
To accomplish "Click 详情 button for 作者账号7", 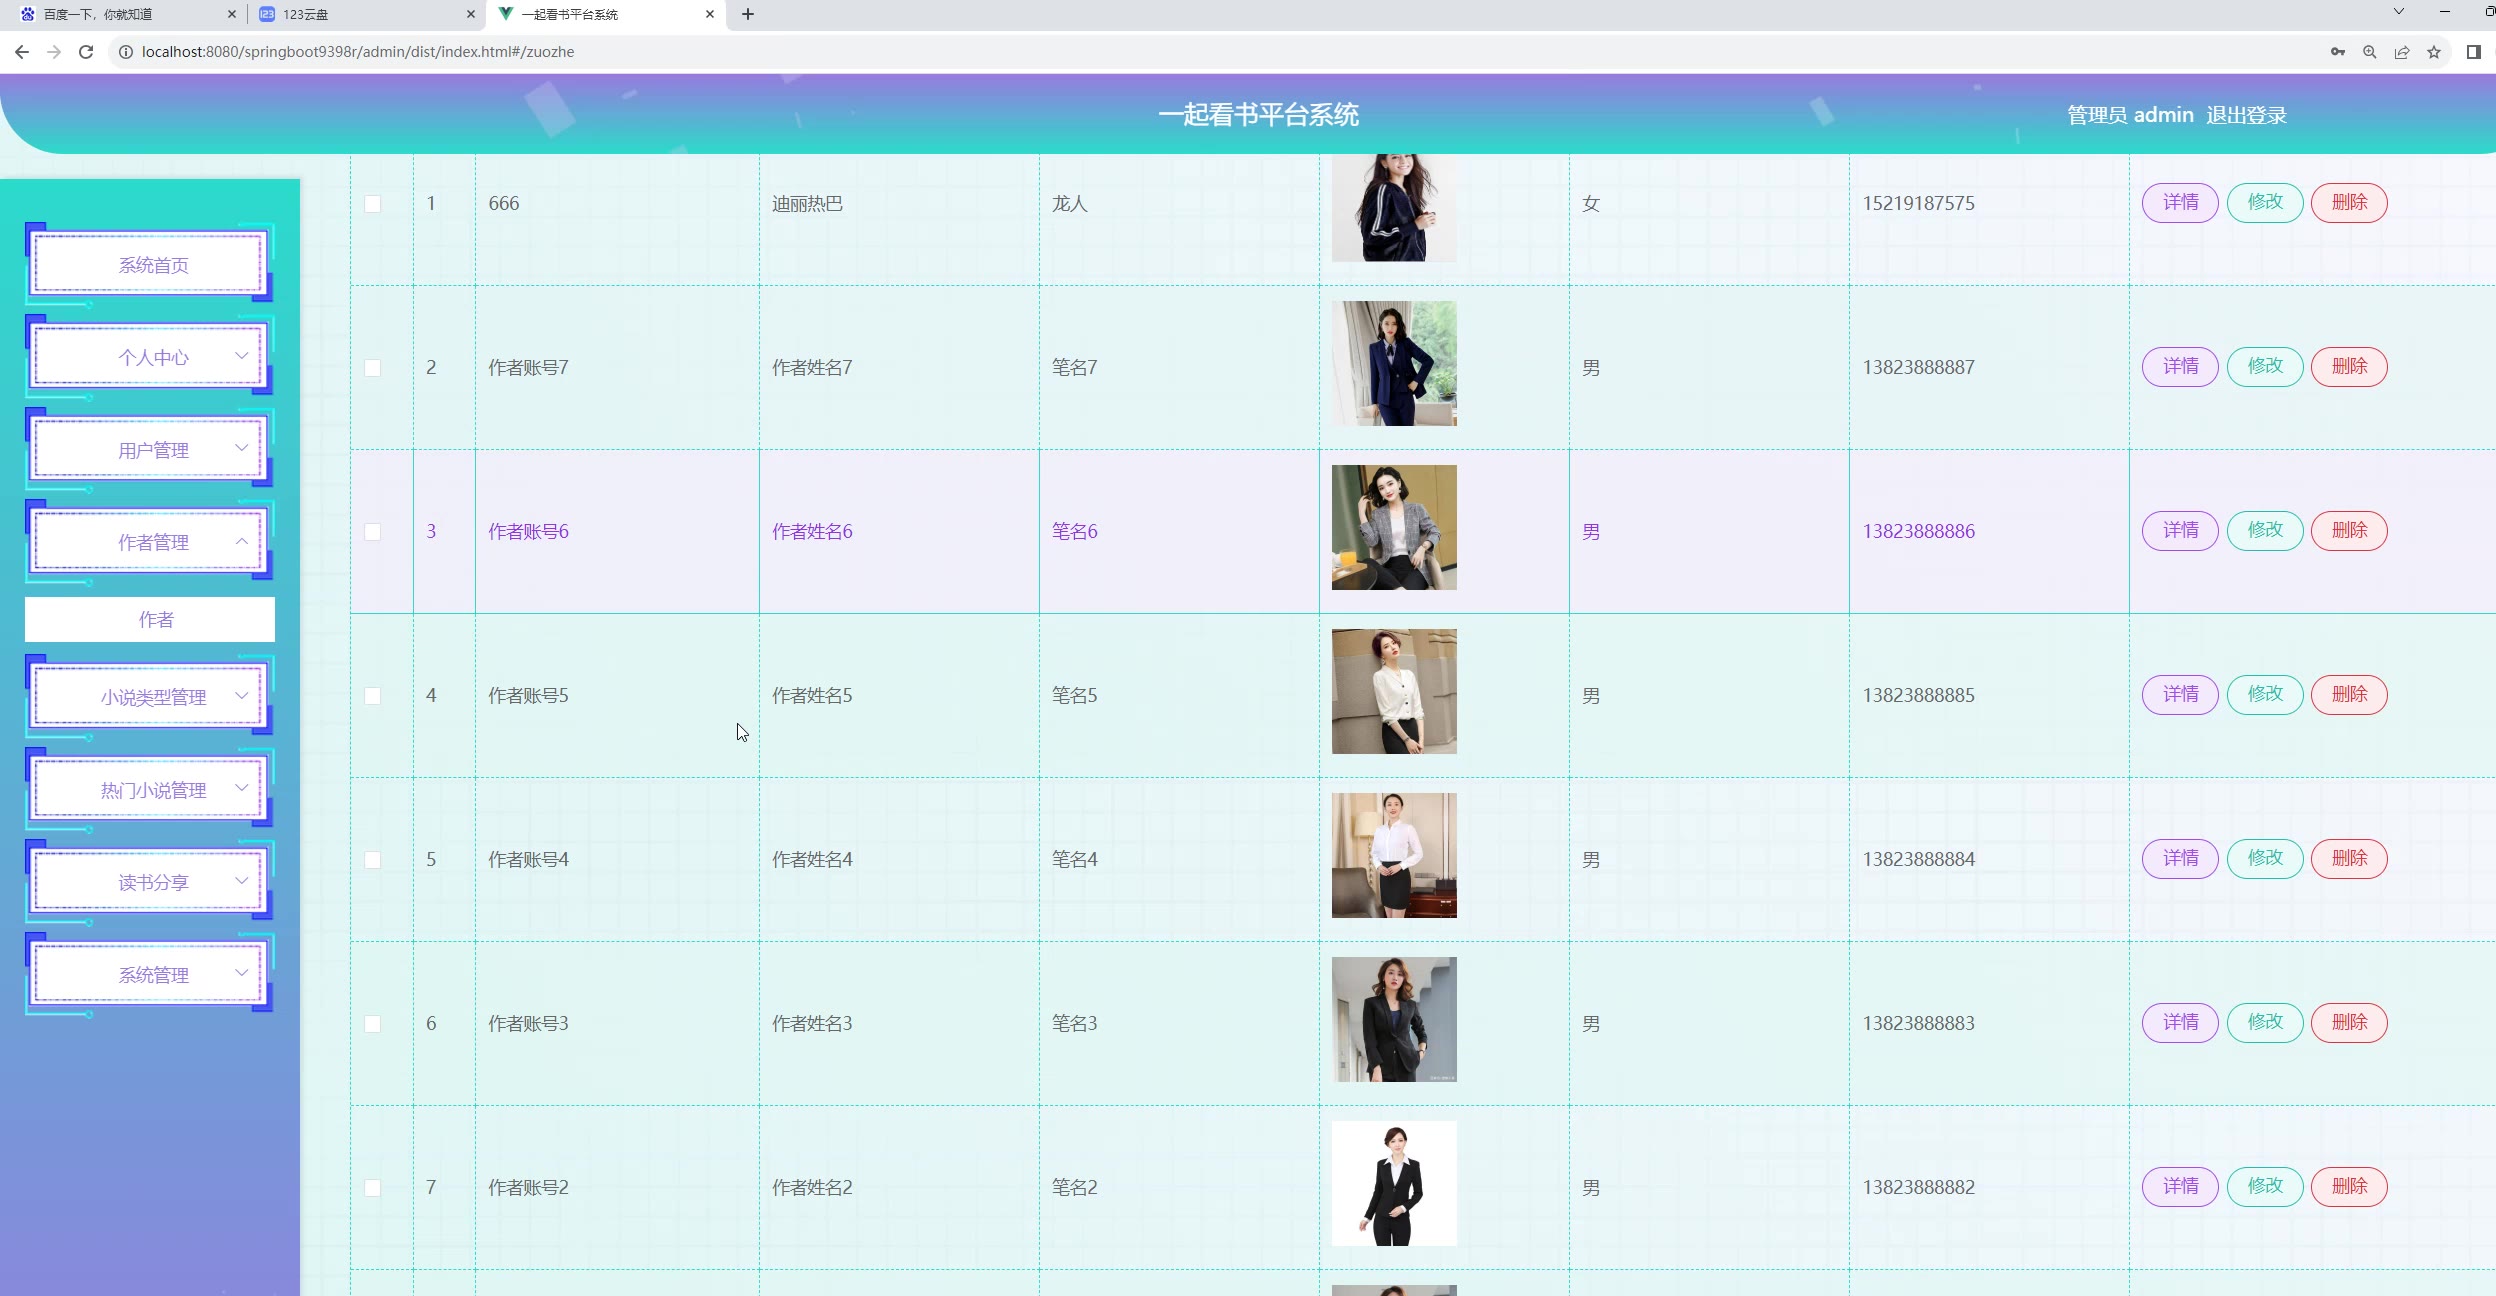I will 2180,367.
